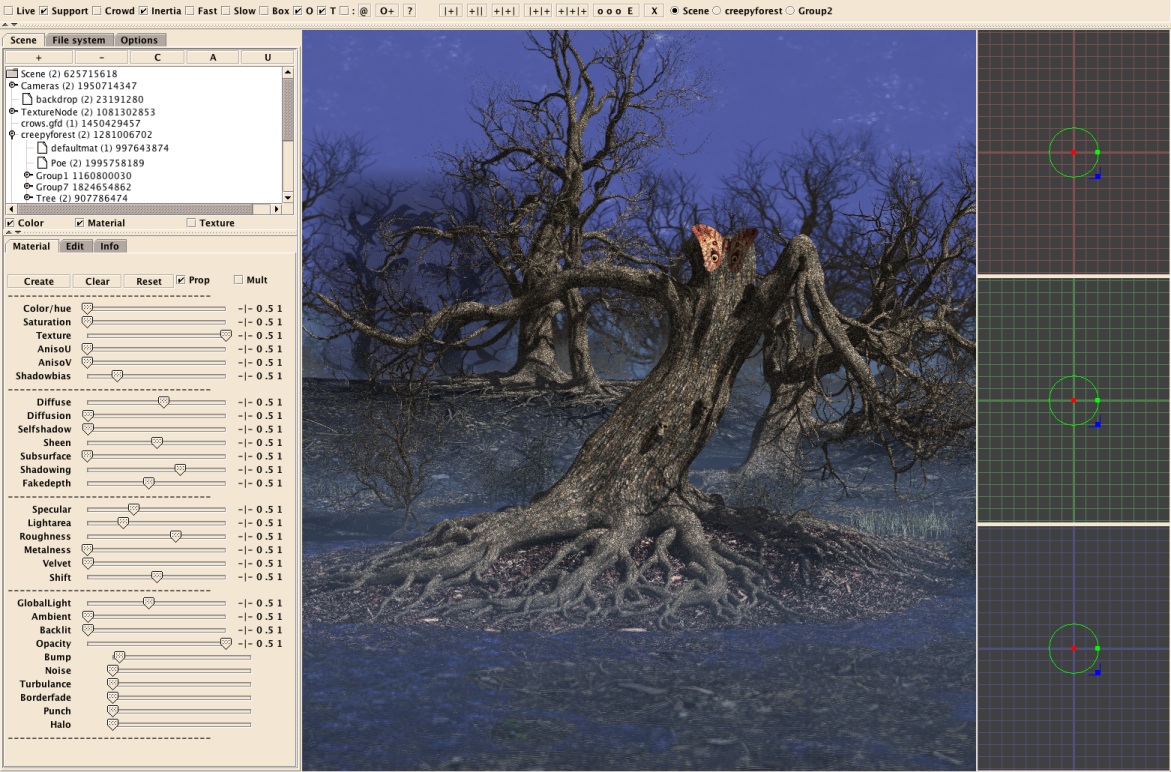Select the Scene tab

pos(23,40)
